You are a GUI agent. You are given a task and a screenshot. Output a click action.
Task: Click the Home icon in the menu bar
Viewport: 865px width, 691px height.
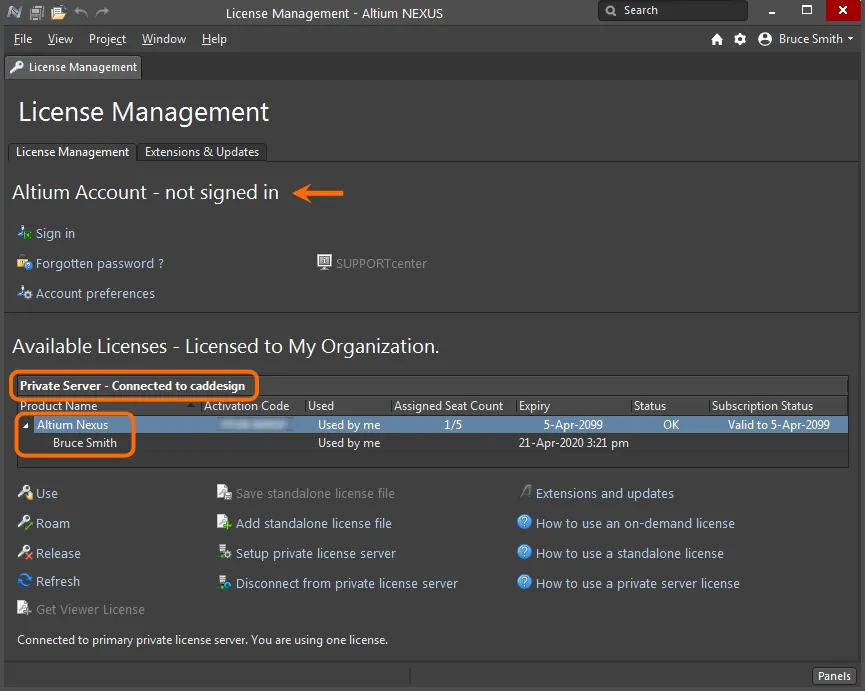(717, 39)
